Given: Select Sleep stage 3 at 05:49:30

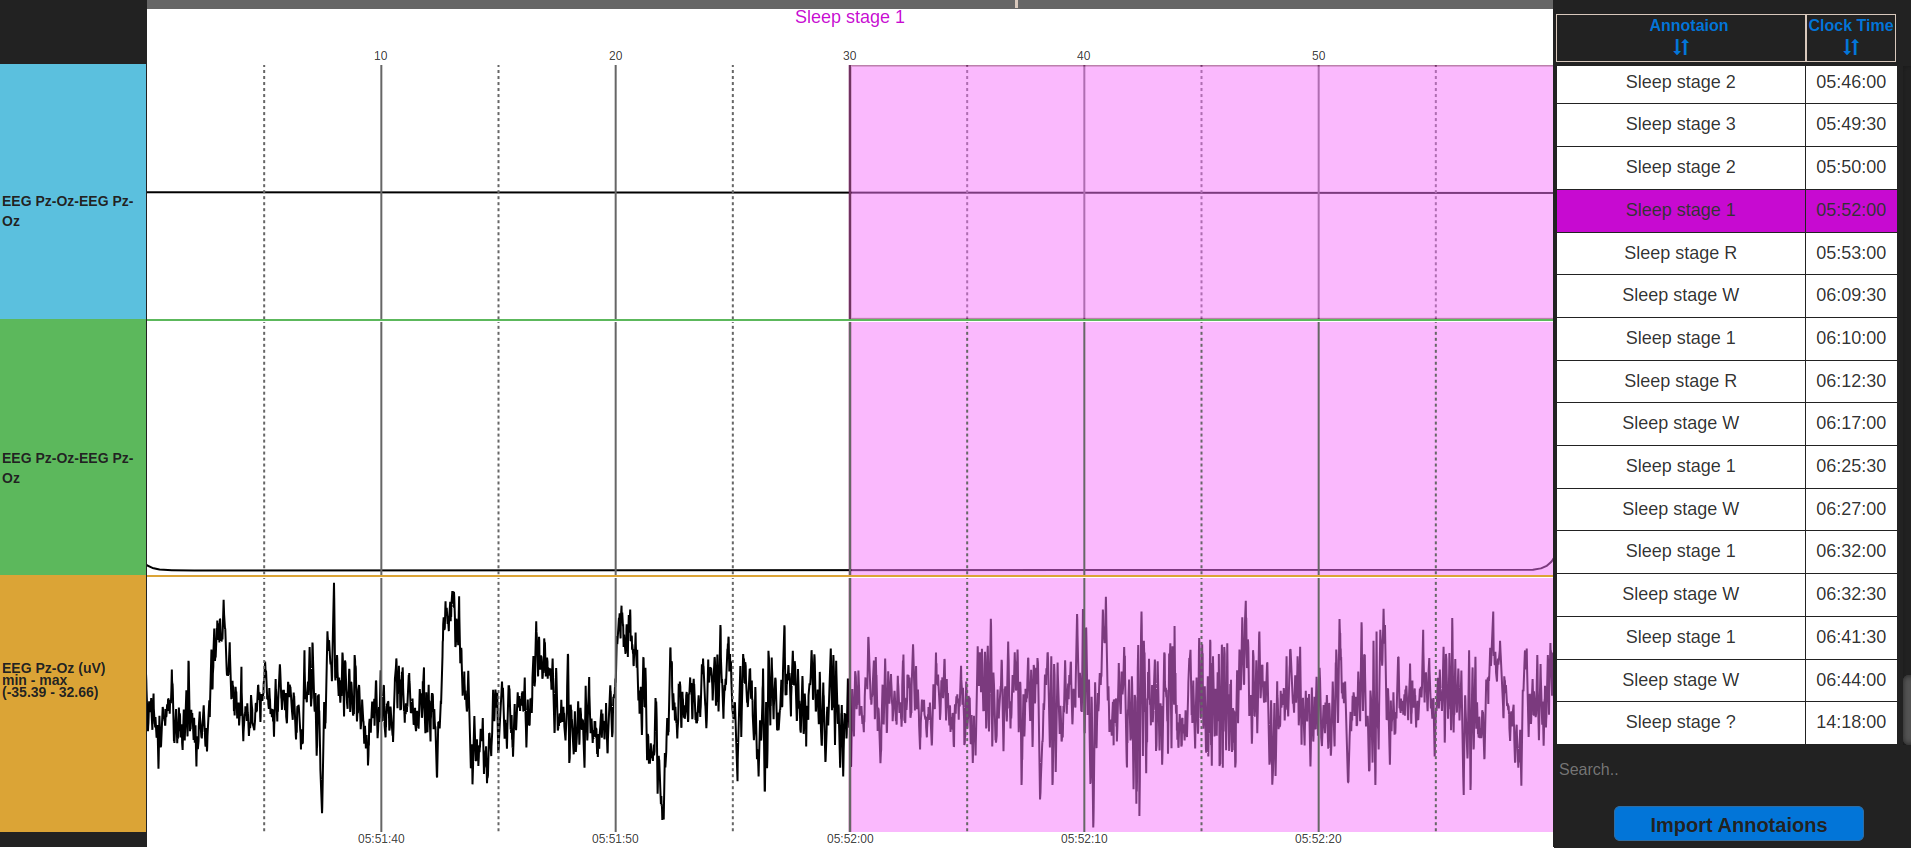Looking at the screenshot, I should click(x=1726, y=124).
